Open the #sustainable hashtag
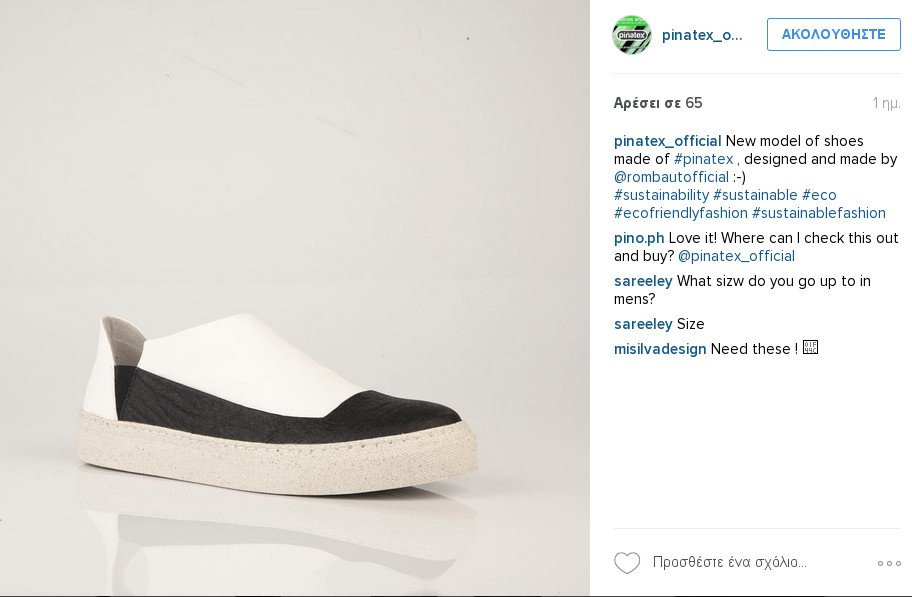The image size is (912, 597). click(755, 195)
